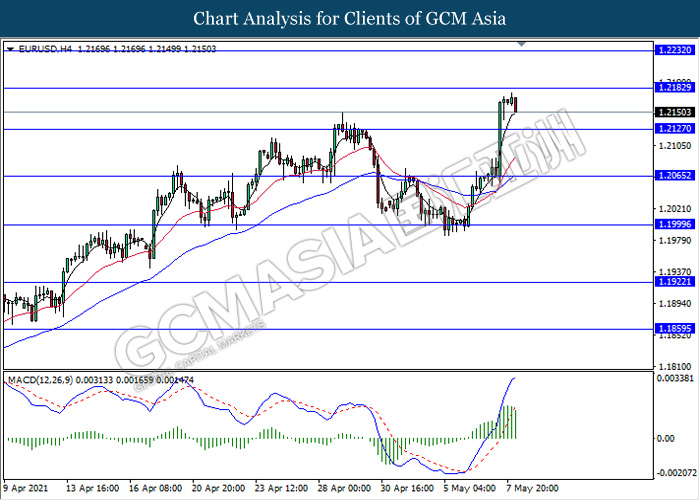Click the 16 Apr 08:00 time label

156,488
